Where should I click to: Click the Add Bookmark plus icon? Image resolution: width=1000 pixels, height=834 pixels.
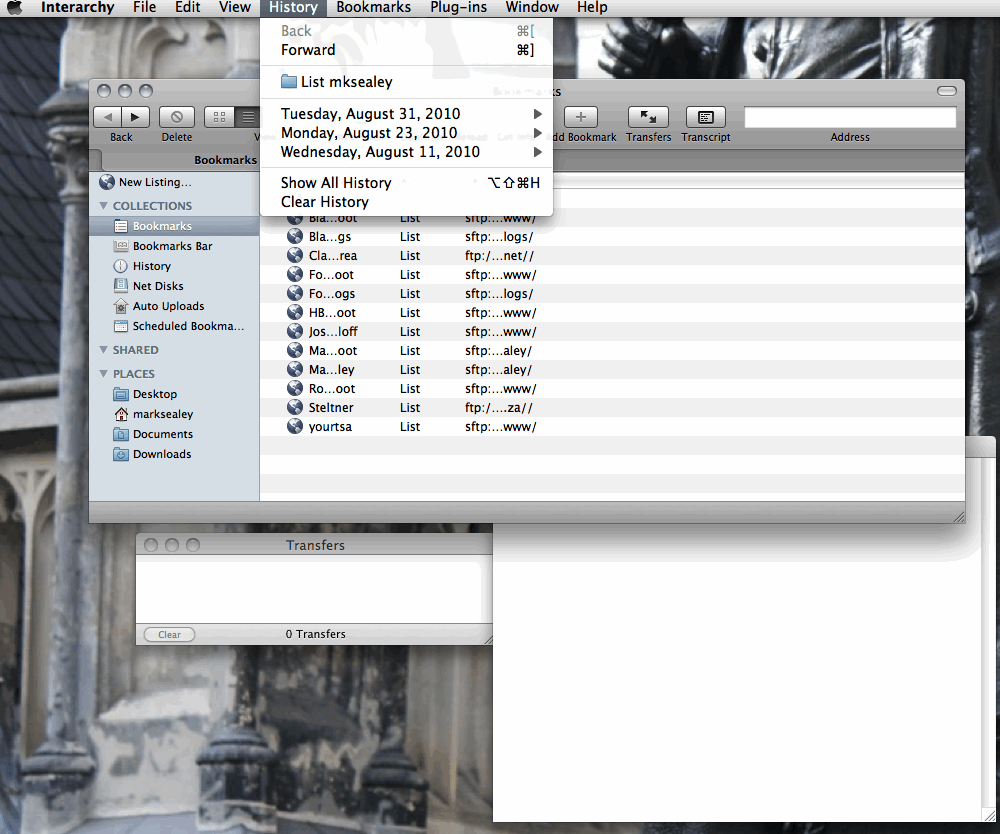click(580, 117)
